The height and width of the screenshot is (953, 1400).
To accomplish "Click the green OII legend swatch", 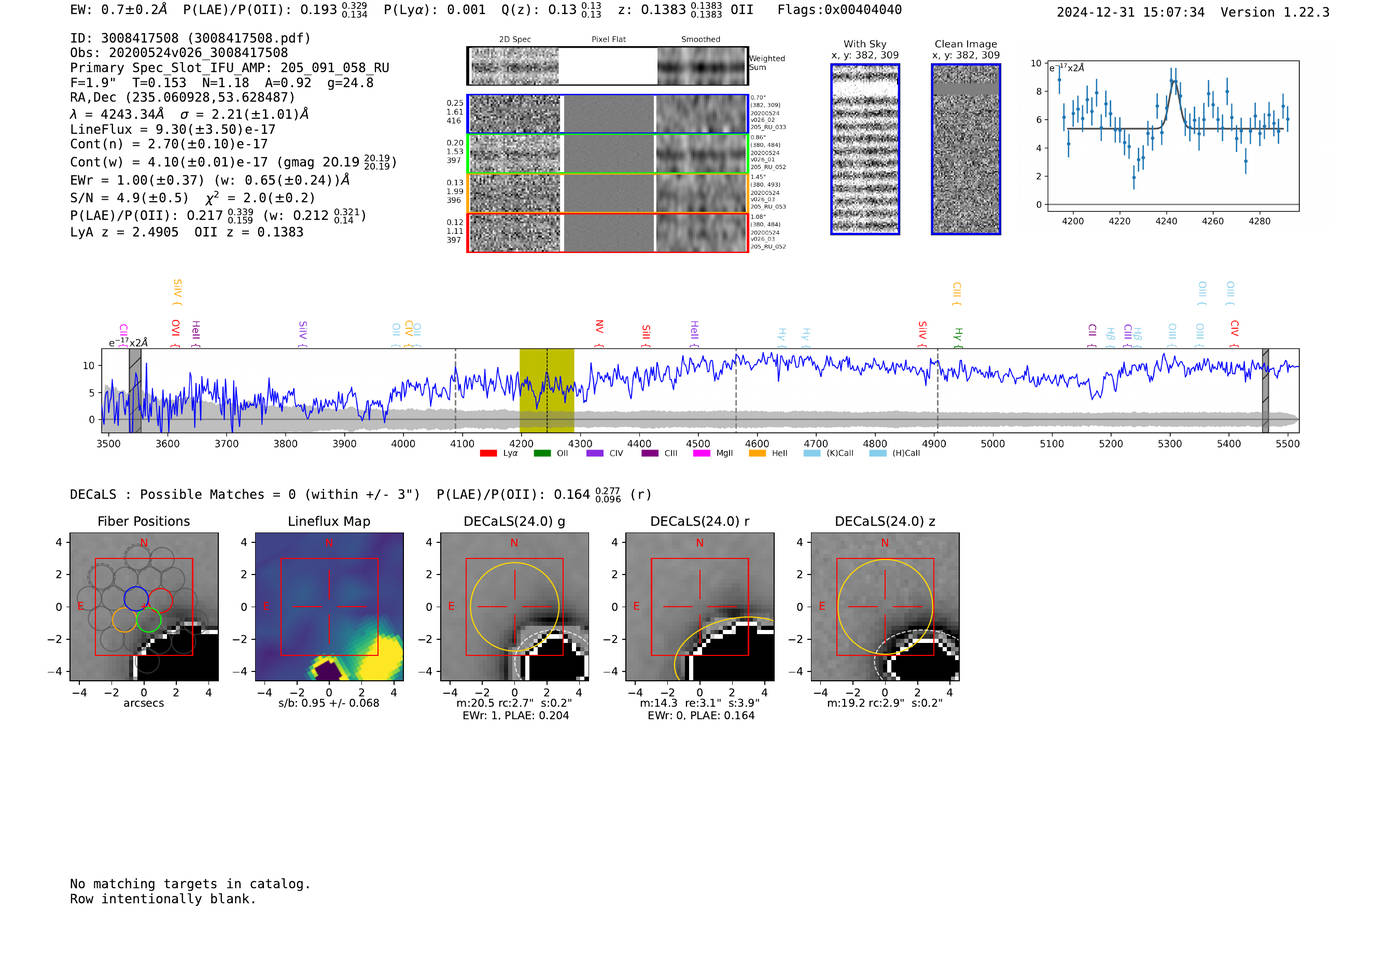I will [542, 454].
